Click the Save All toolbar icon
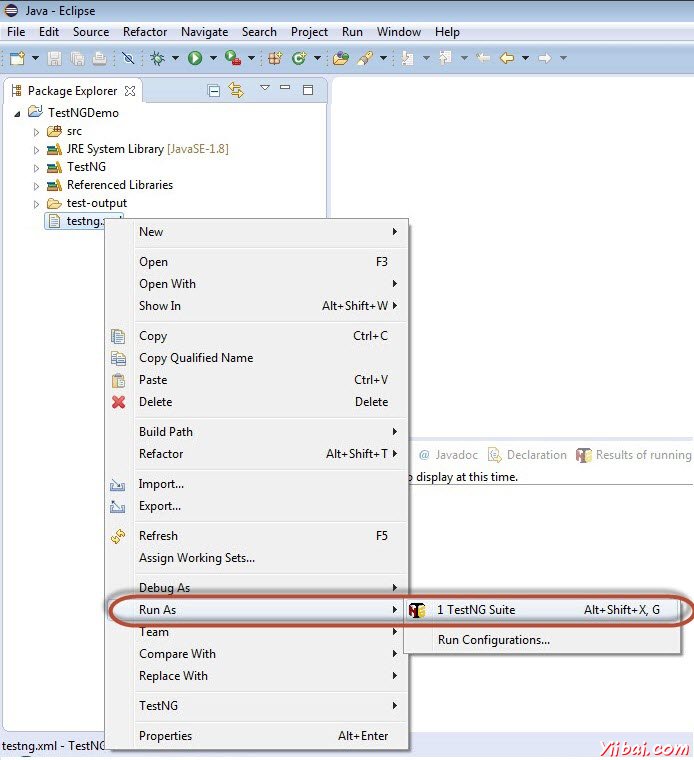The height and width of the screenshot is (760, 694). pos(77,58)
